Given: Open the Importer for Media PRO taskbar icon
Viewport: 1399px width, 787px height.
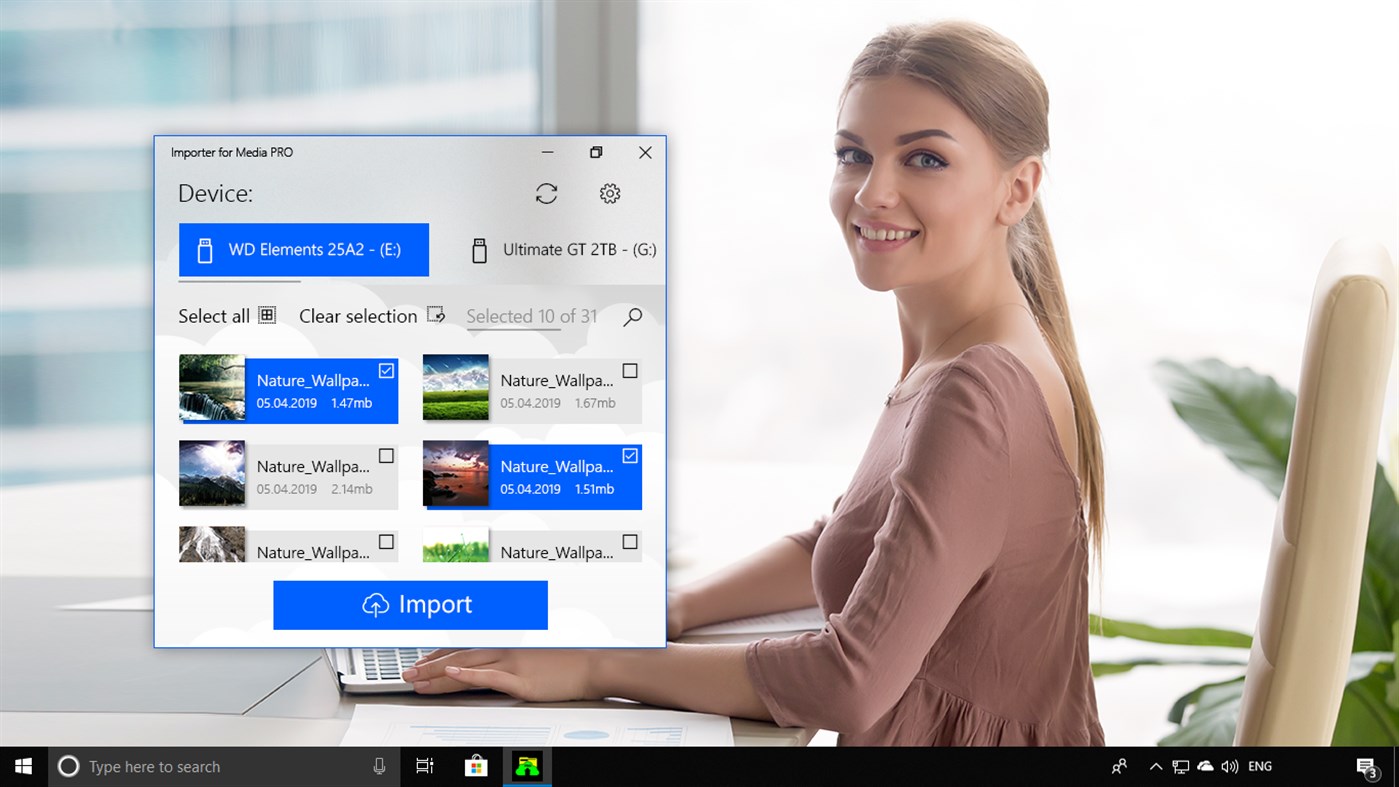Looking at the screenshot, I should click(525, 766).
